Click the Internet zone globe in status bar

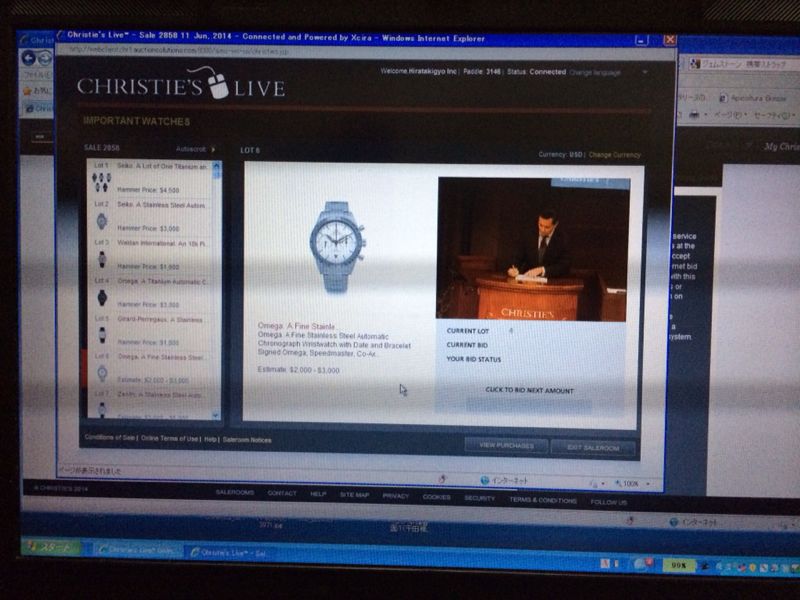[x=485, y=480]
